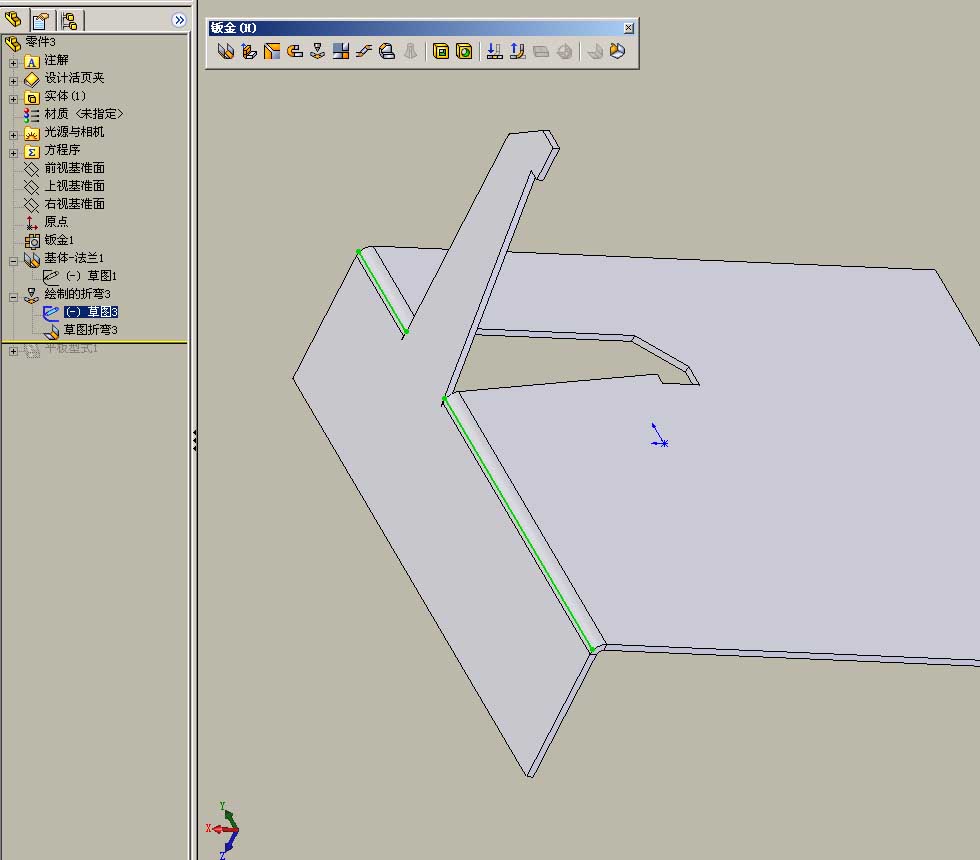
Task: Select the 上视基准面 plane
Action: point(74,186)
